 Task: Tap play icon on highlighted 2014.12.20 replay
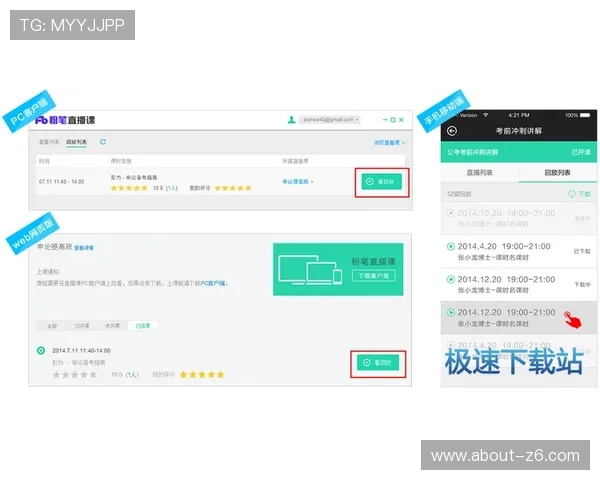click(x=451, y=313)
